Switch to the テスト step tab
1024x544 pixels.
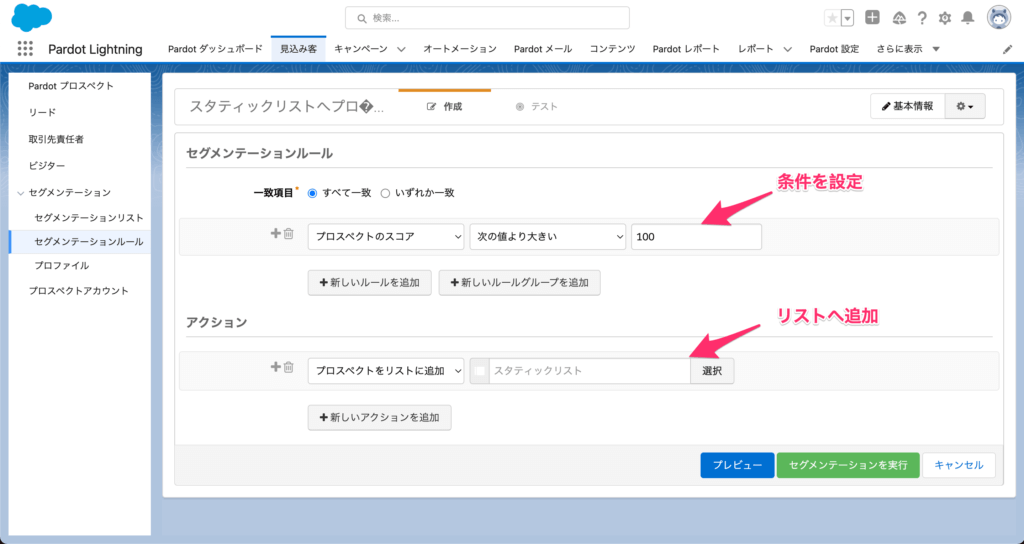536,106
